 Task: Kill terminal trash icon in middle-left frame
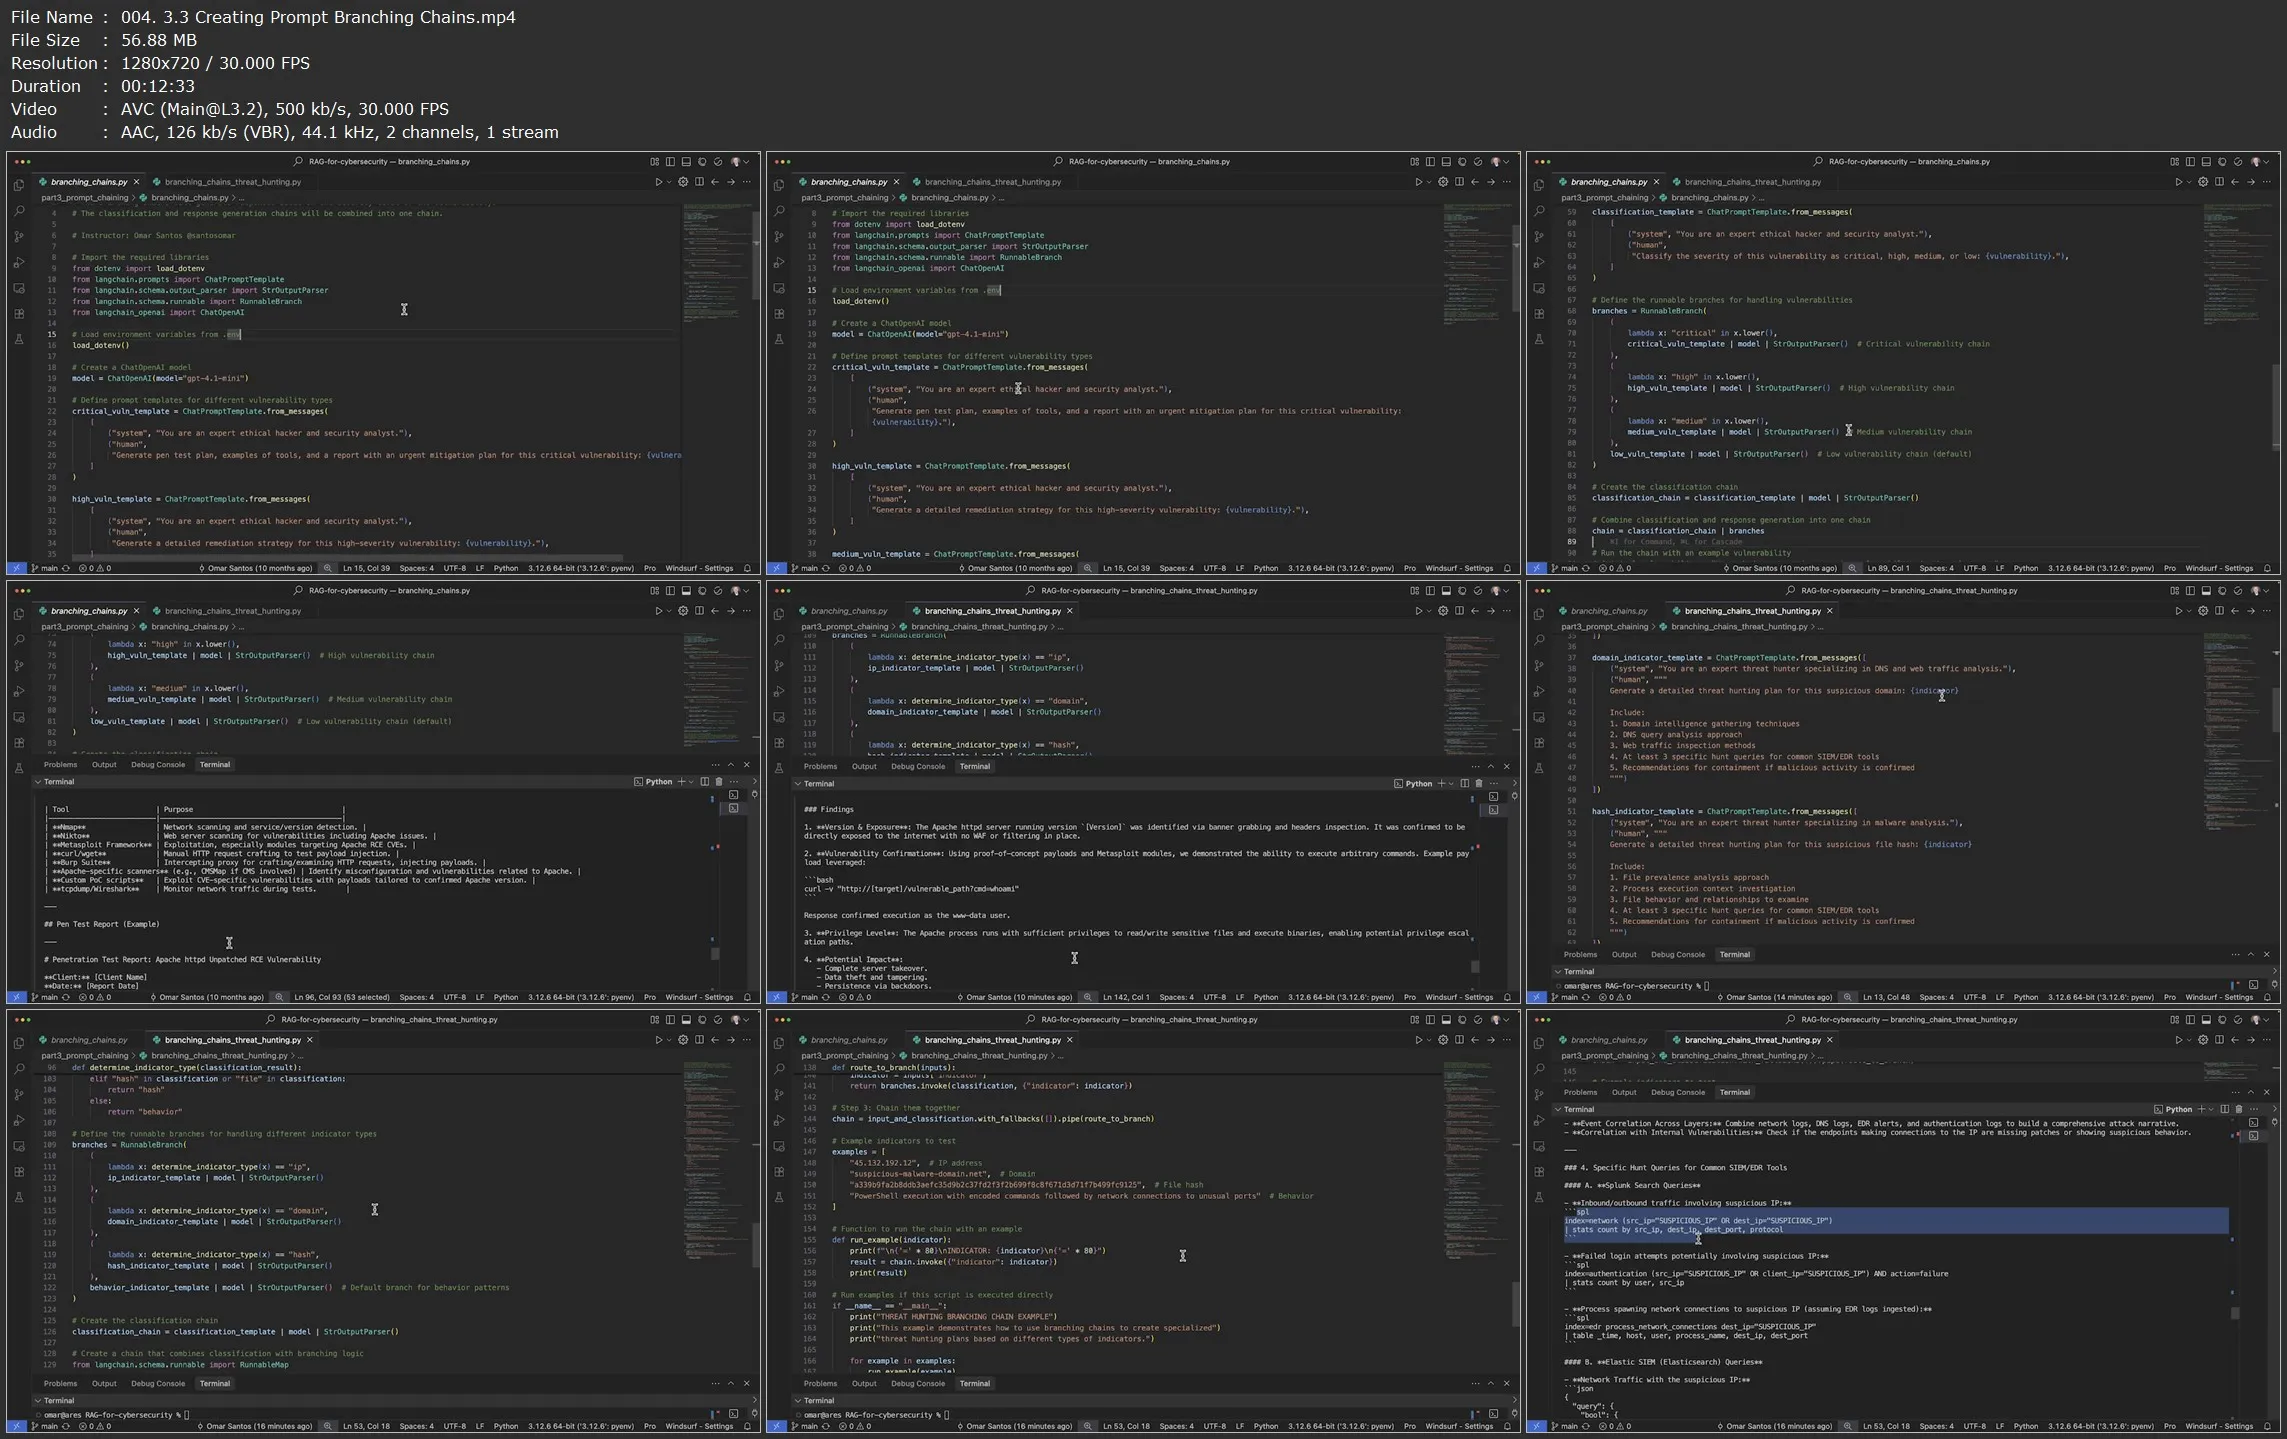click(718, 782)
